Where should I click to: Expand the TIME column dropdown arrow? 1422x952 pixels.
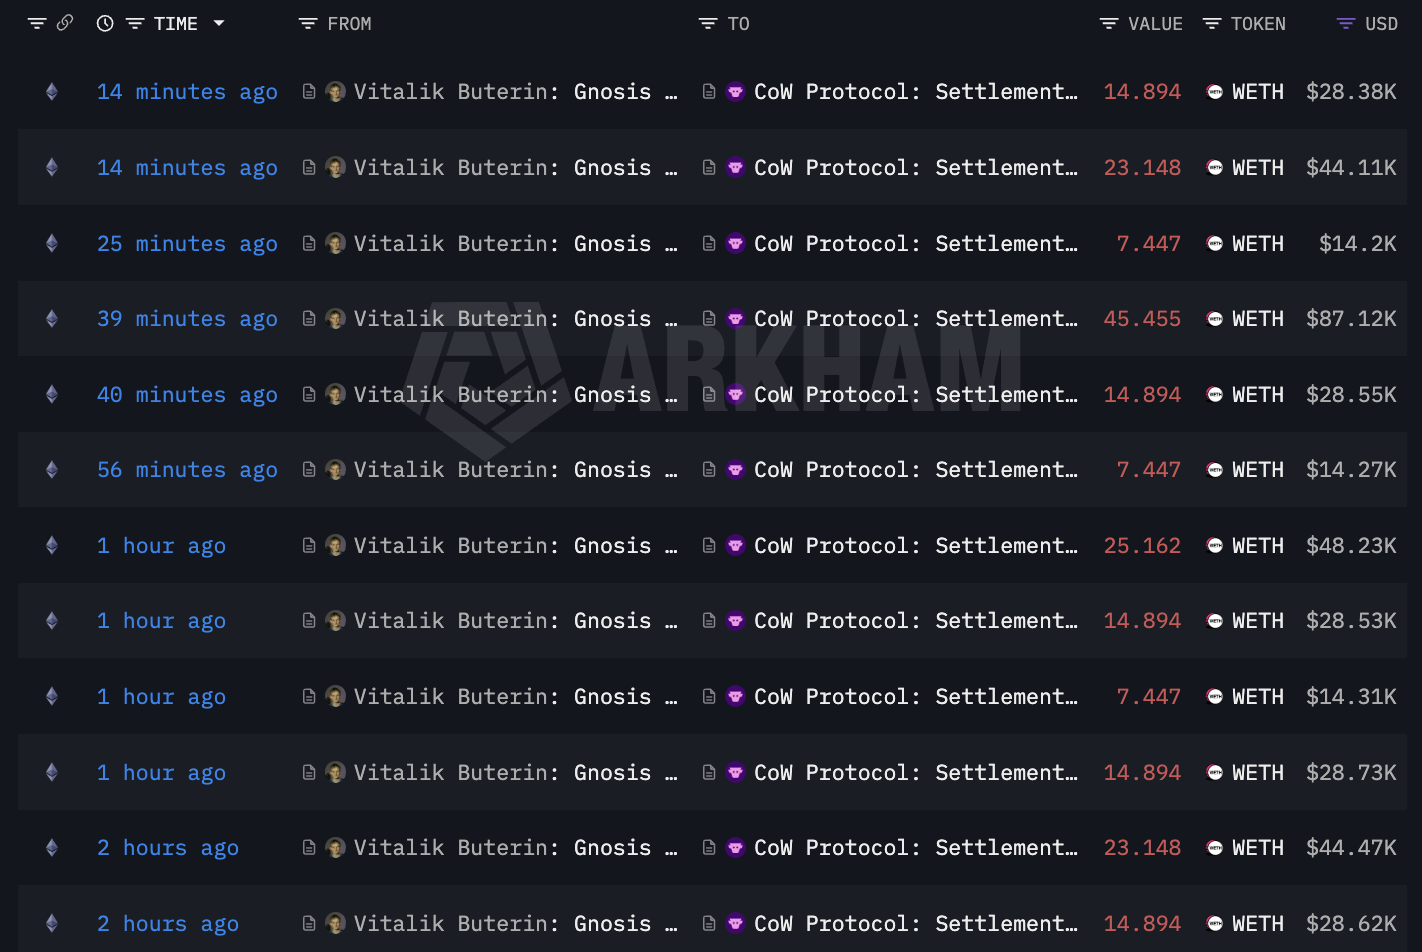click(219, 23)
